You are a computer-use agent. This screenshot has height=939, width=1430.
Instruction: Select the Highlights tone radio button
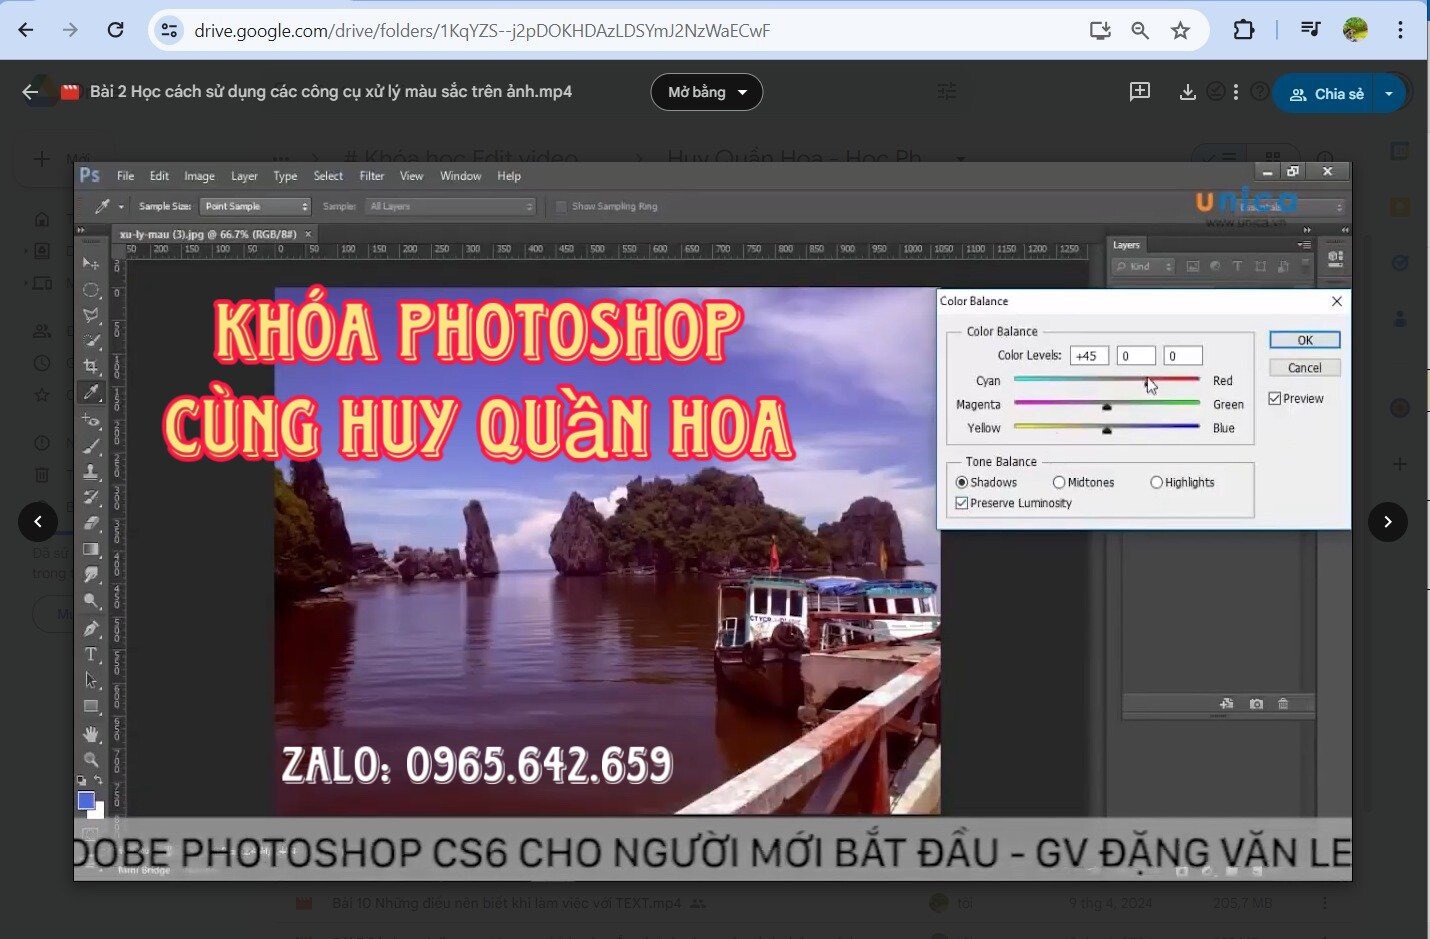point(1156,482)
